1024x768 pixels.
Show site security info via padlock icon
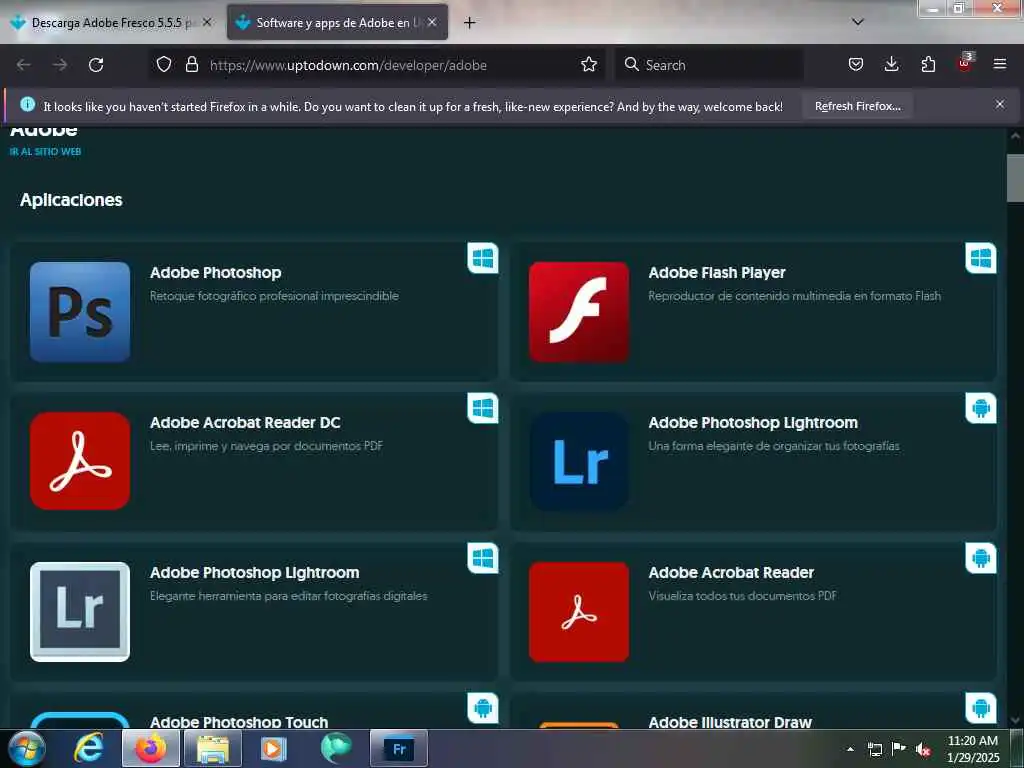pyautogui.click(x=191, y=65)
